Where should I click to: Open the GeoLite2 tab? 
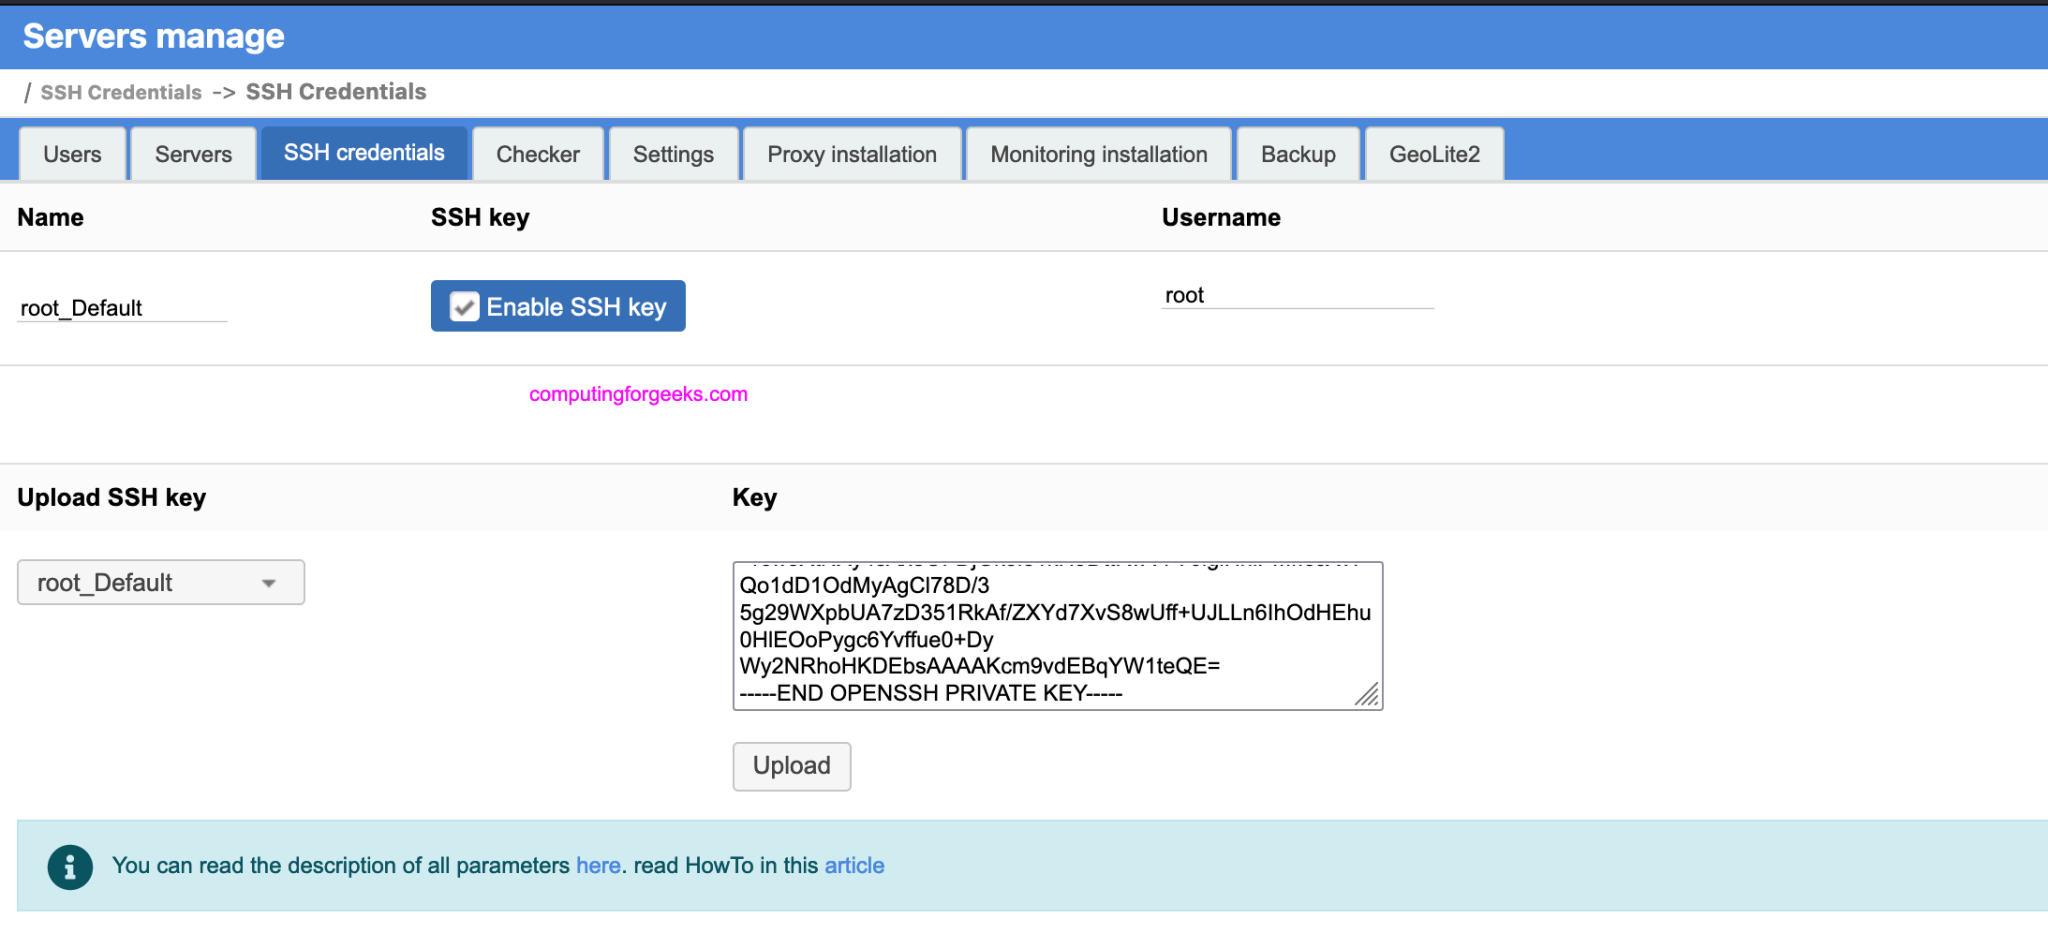click(1434, 154)
